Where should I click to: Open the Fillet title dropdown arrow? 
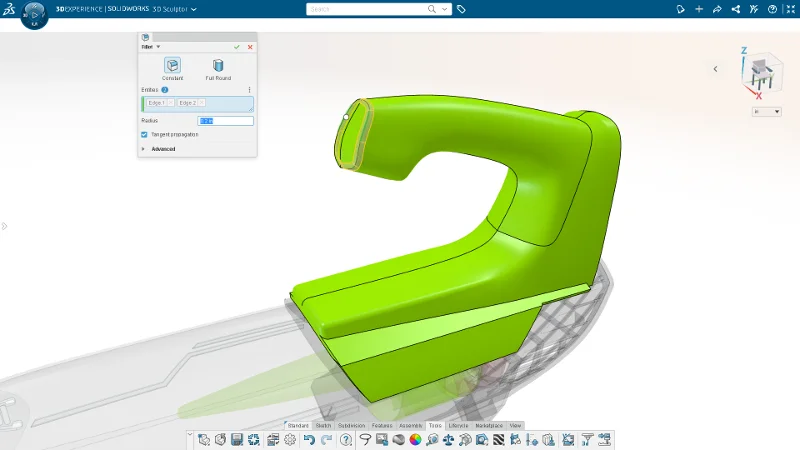[158, 47]
